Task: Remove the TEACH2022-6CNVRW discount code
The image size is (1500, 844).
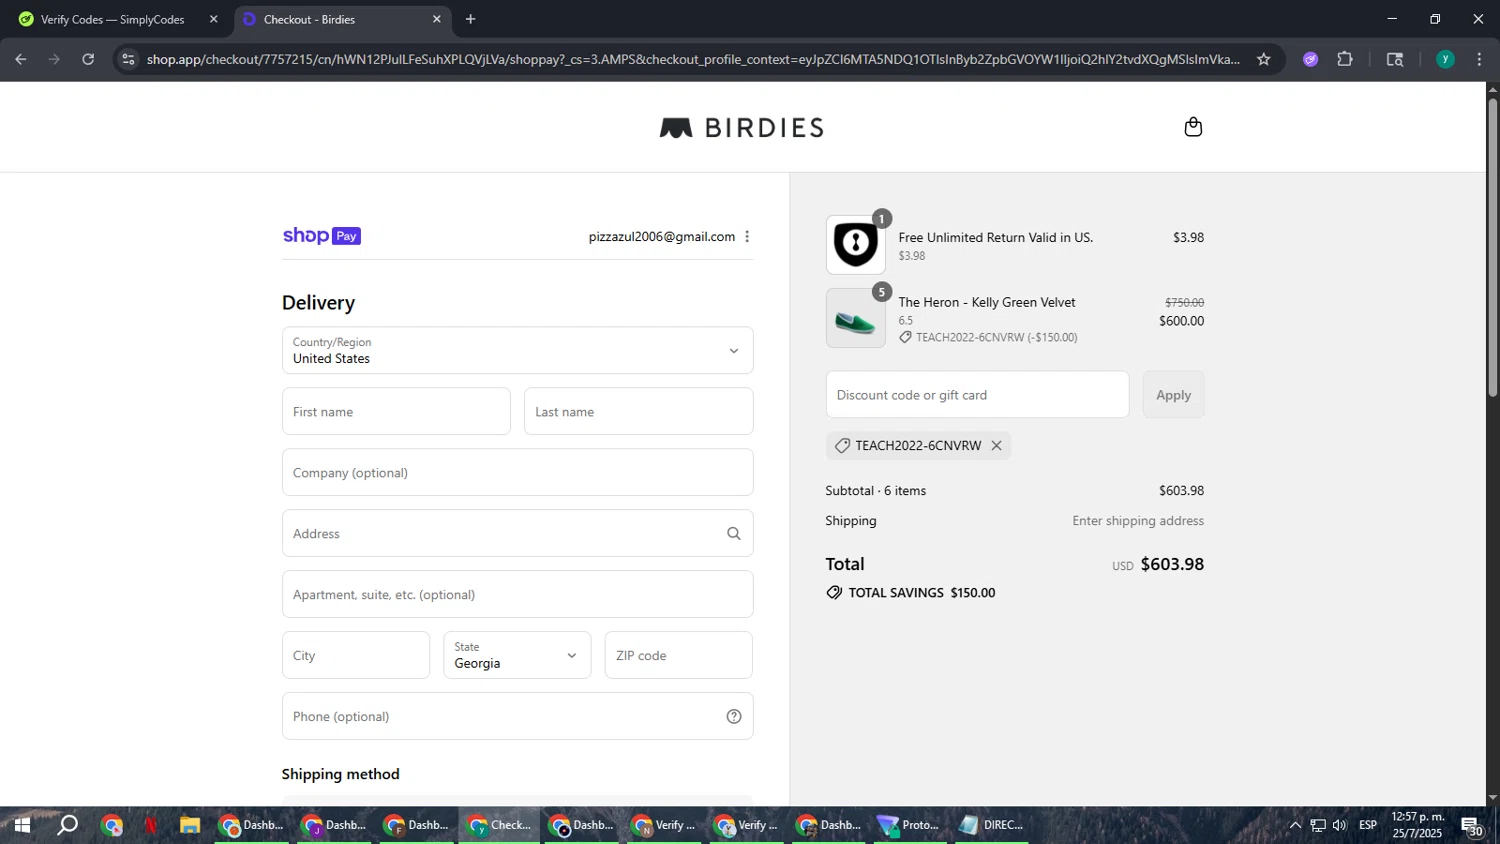Action: pos(996,446)
